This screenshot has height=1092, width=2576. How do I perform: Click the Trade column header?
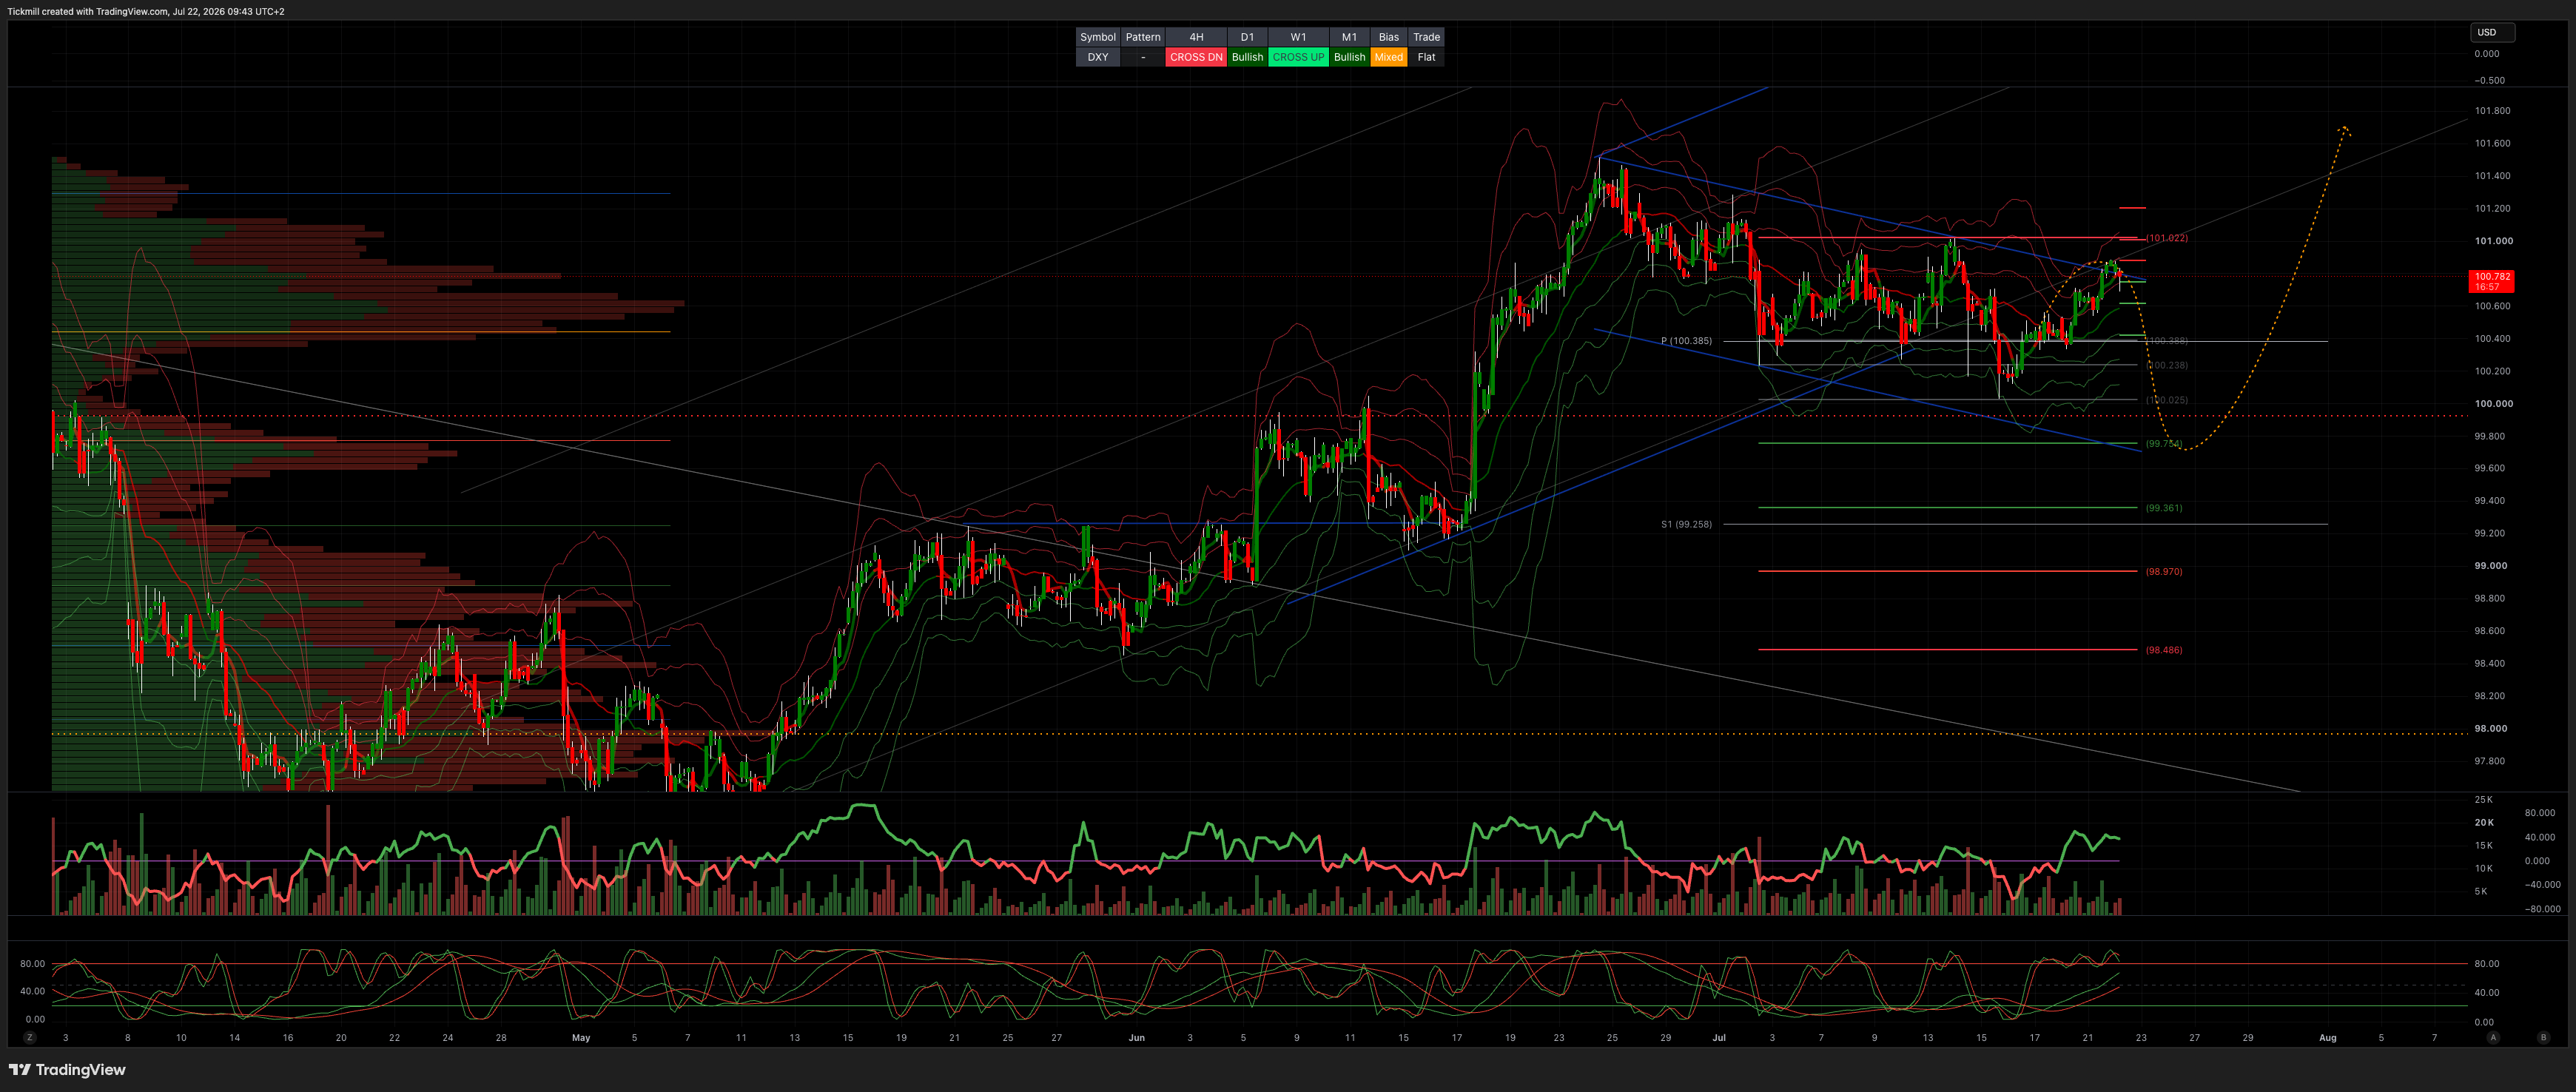tap(1427, 37)
